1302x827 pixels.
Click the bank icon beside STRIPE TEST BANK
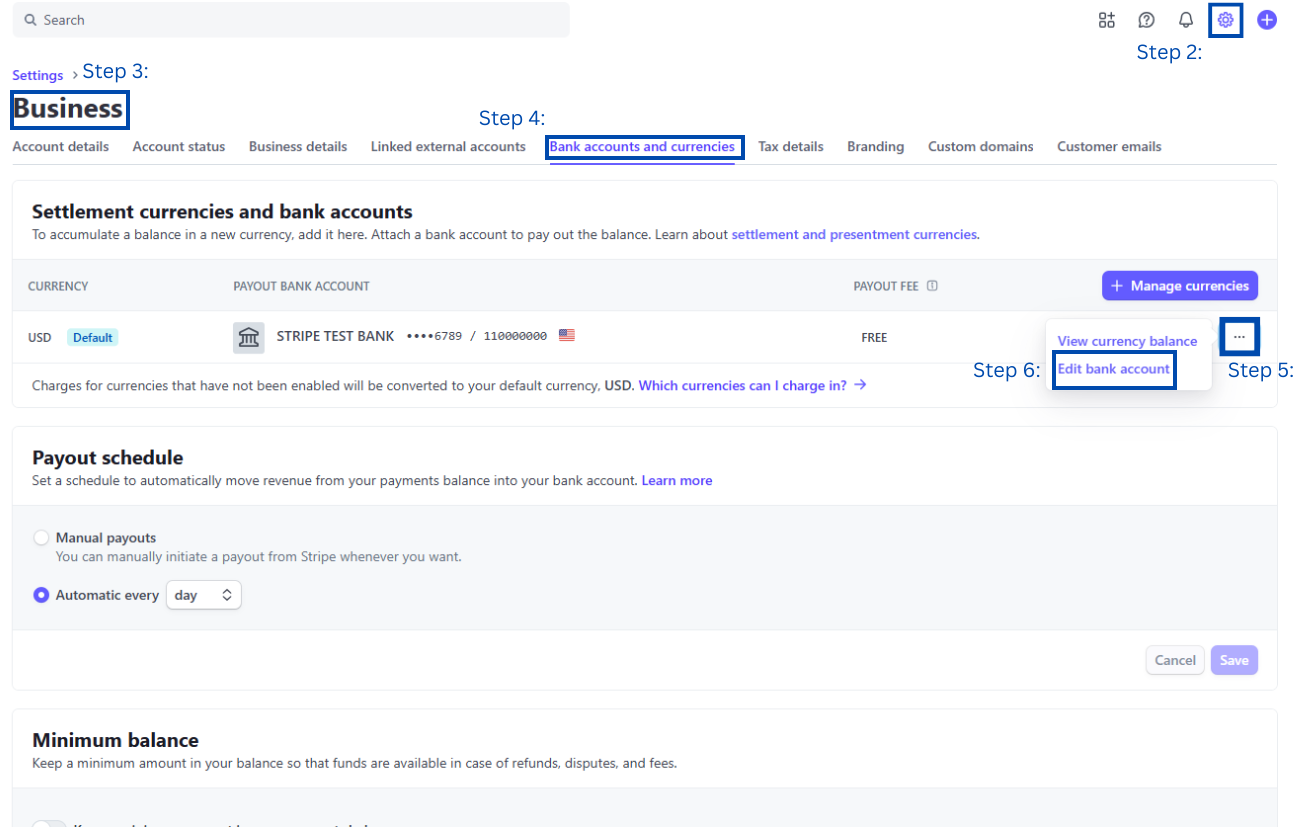(249, 337)
